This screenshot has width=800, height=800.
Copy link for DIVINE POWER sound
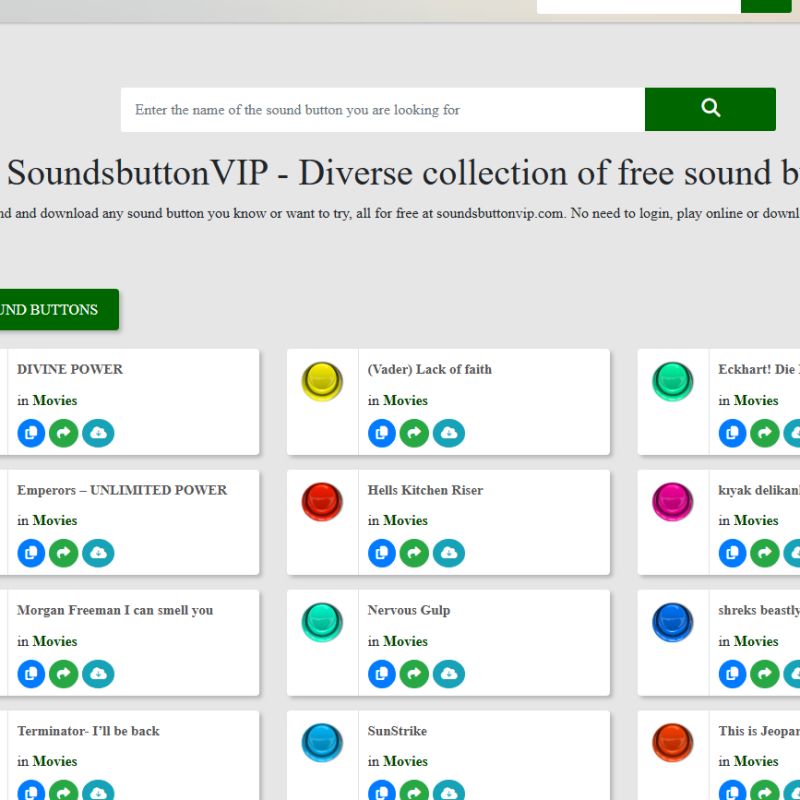point(31,433)
